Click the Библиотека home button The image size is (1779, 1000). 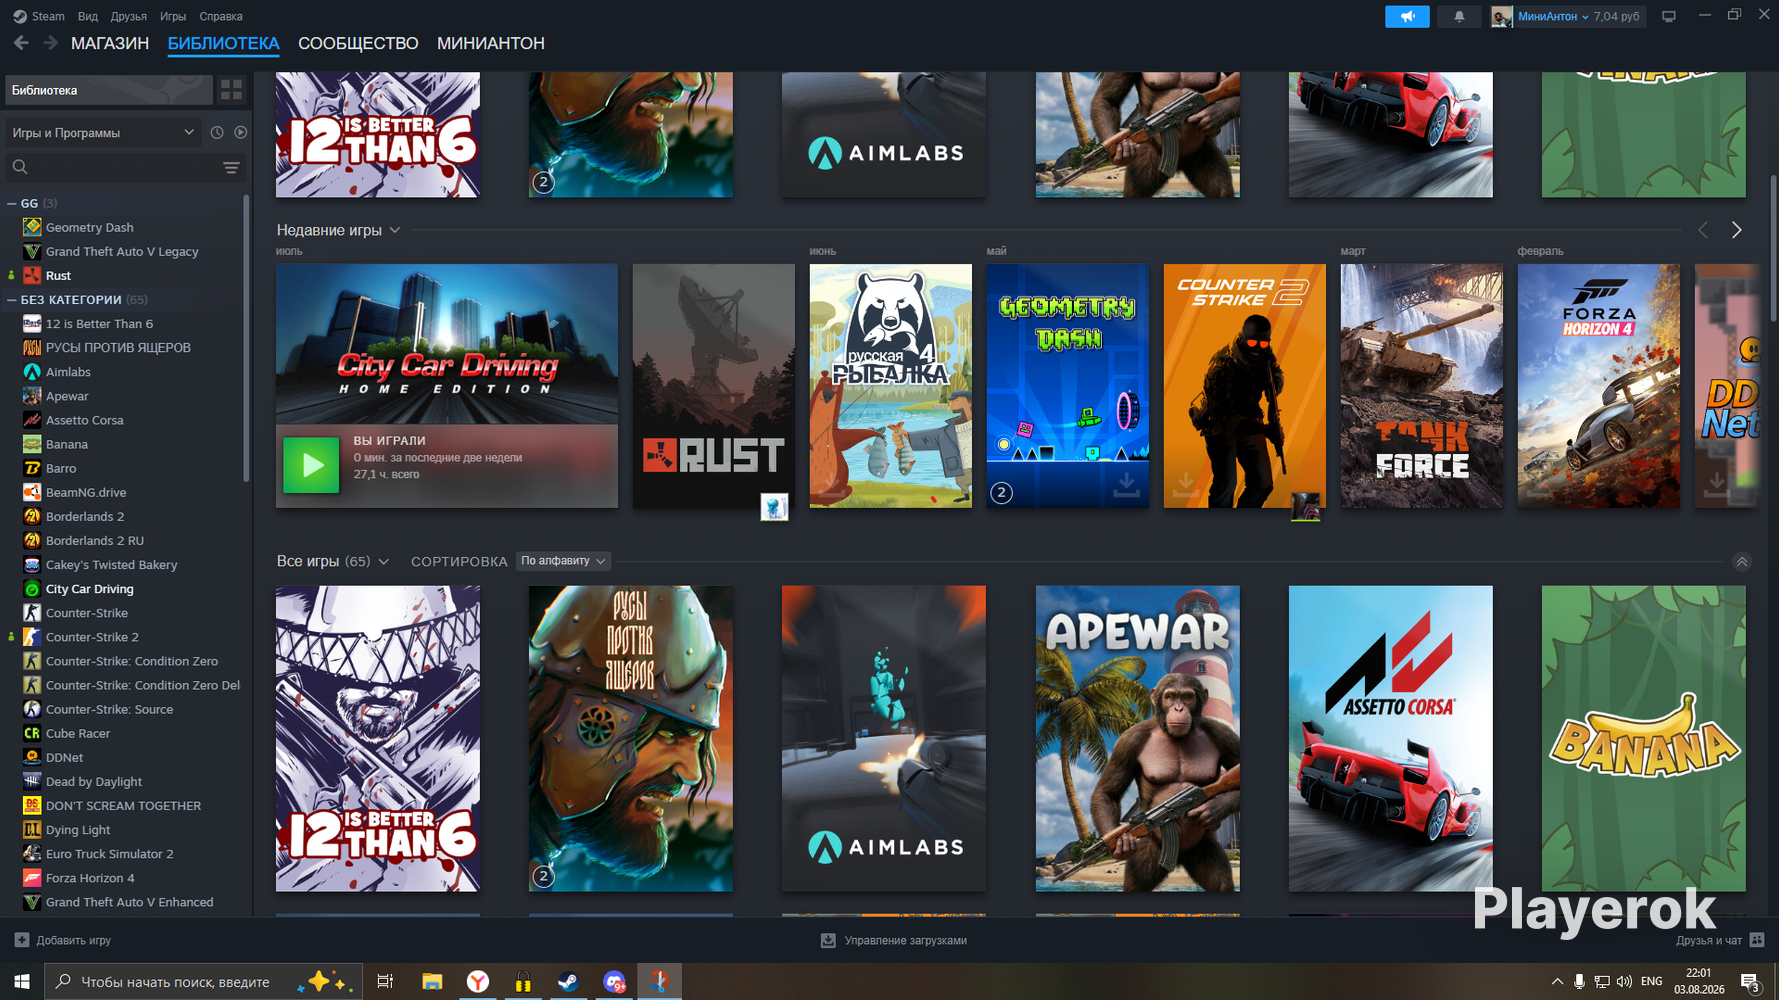[109, 90]
